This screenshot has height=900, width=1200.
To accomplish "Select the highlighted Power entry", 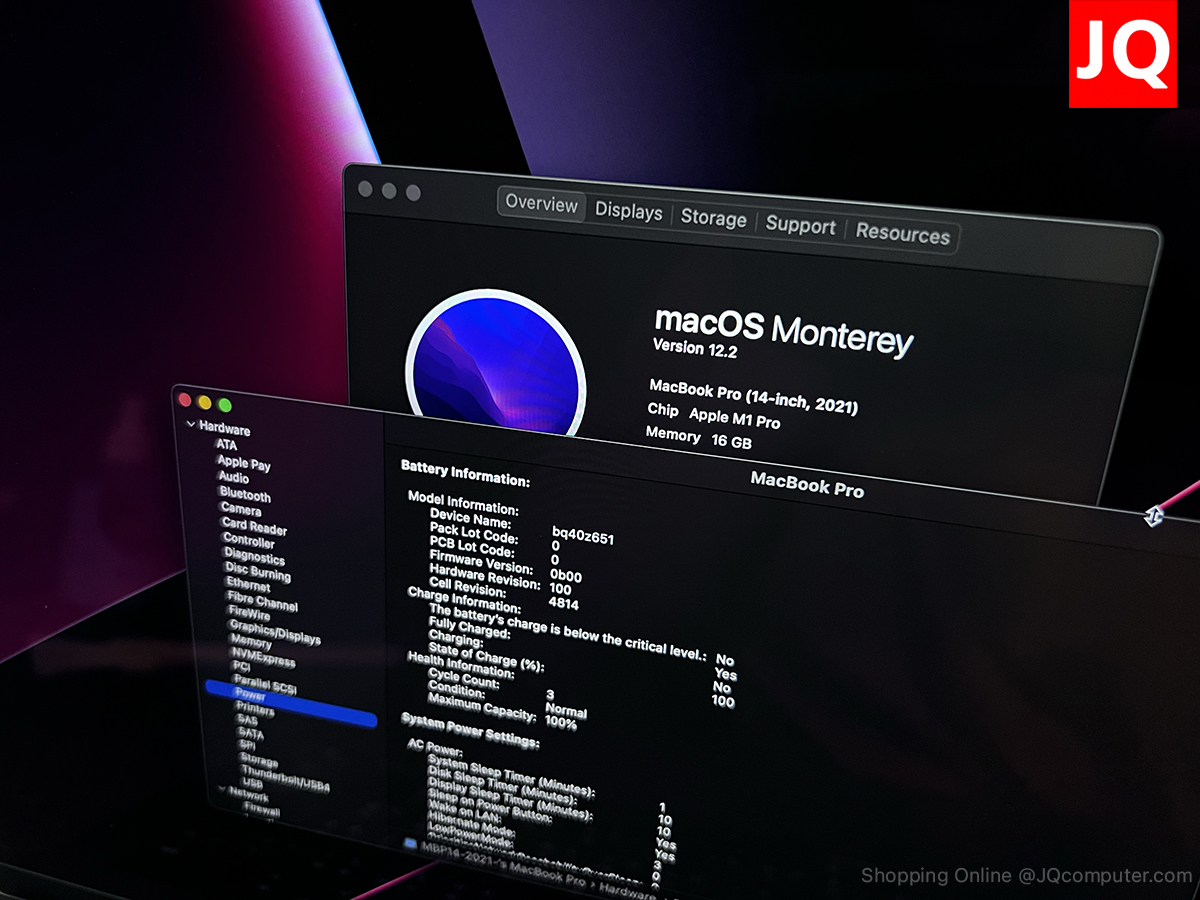I will tap(291, 704).
